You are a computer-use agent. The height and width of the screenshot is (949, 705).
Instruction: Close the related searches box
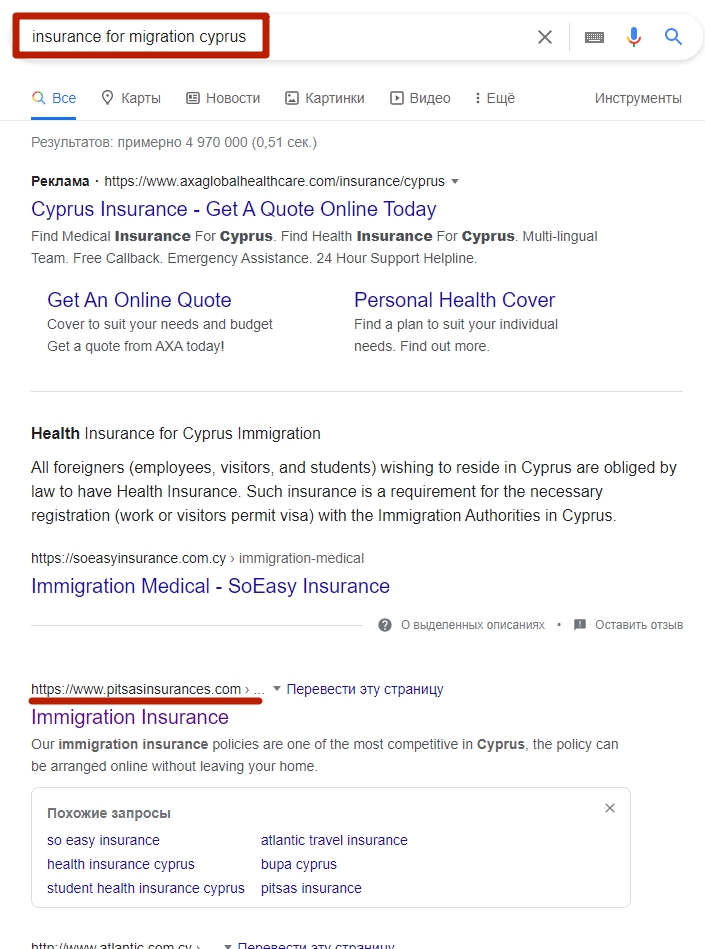[x=610, y=808]
